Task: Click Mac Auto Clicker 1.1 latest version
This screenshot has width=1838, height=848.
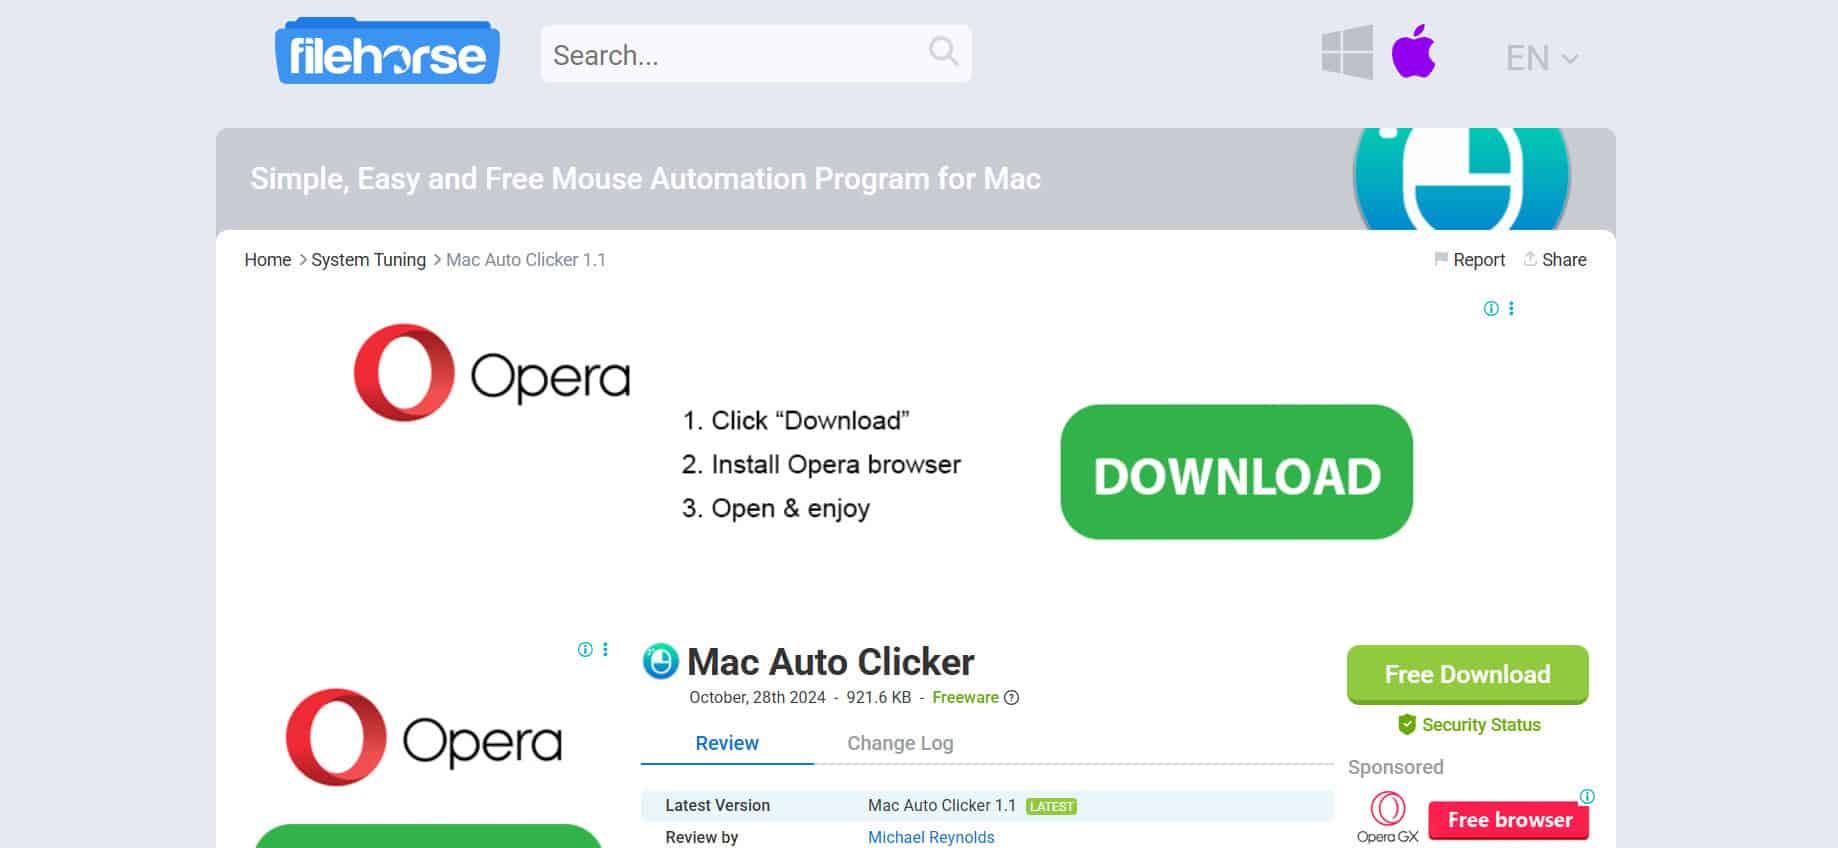Action: point(942,806)
